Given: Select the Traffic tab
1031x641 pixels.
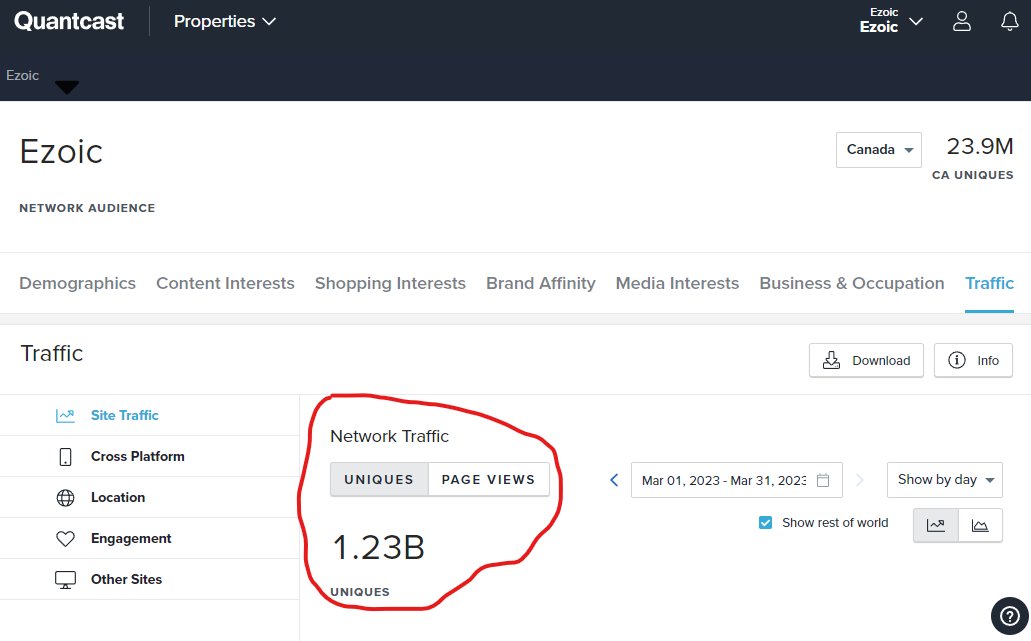Looking at the screenshot, I should (x=990, y=283).
